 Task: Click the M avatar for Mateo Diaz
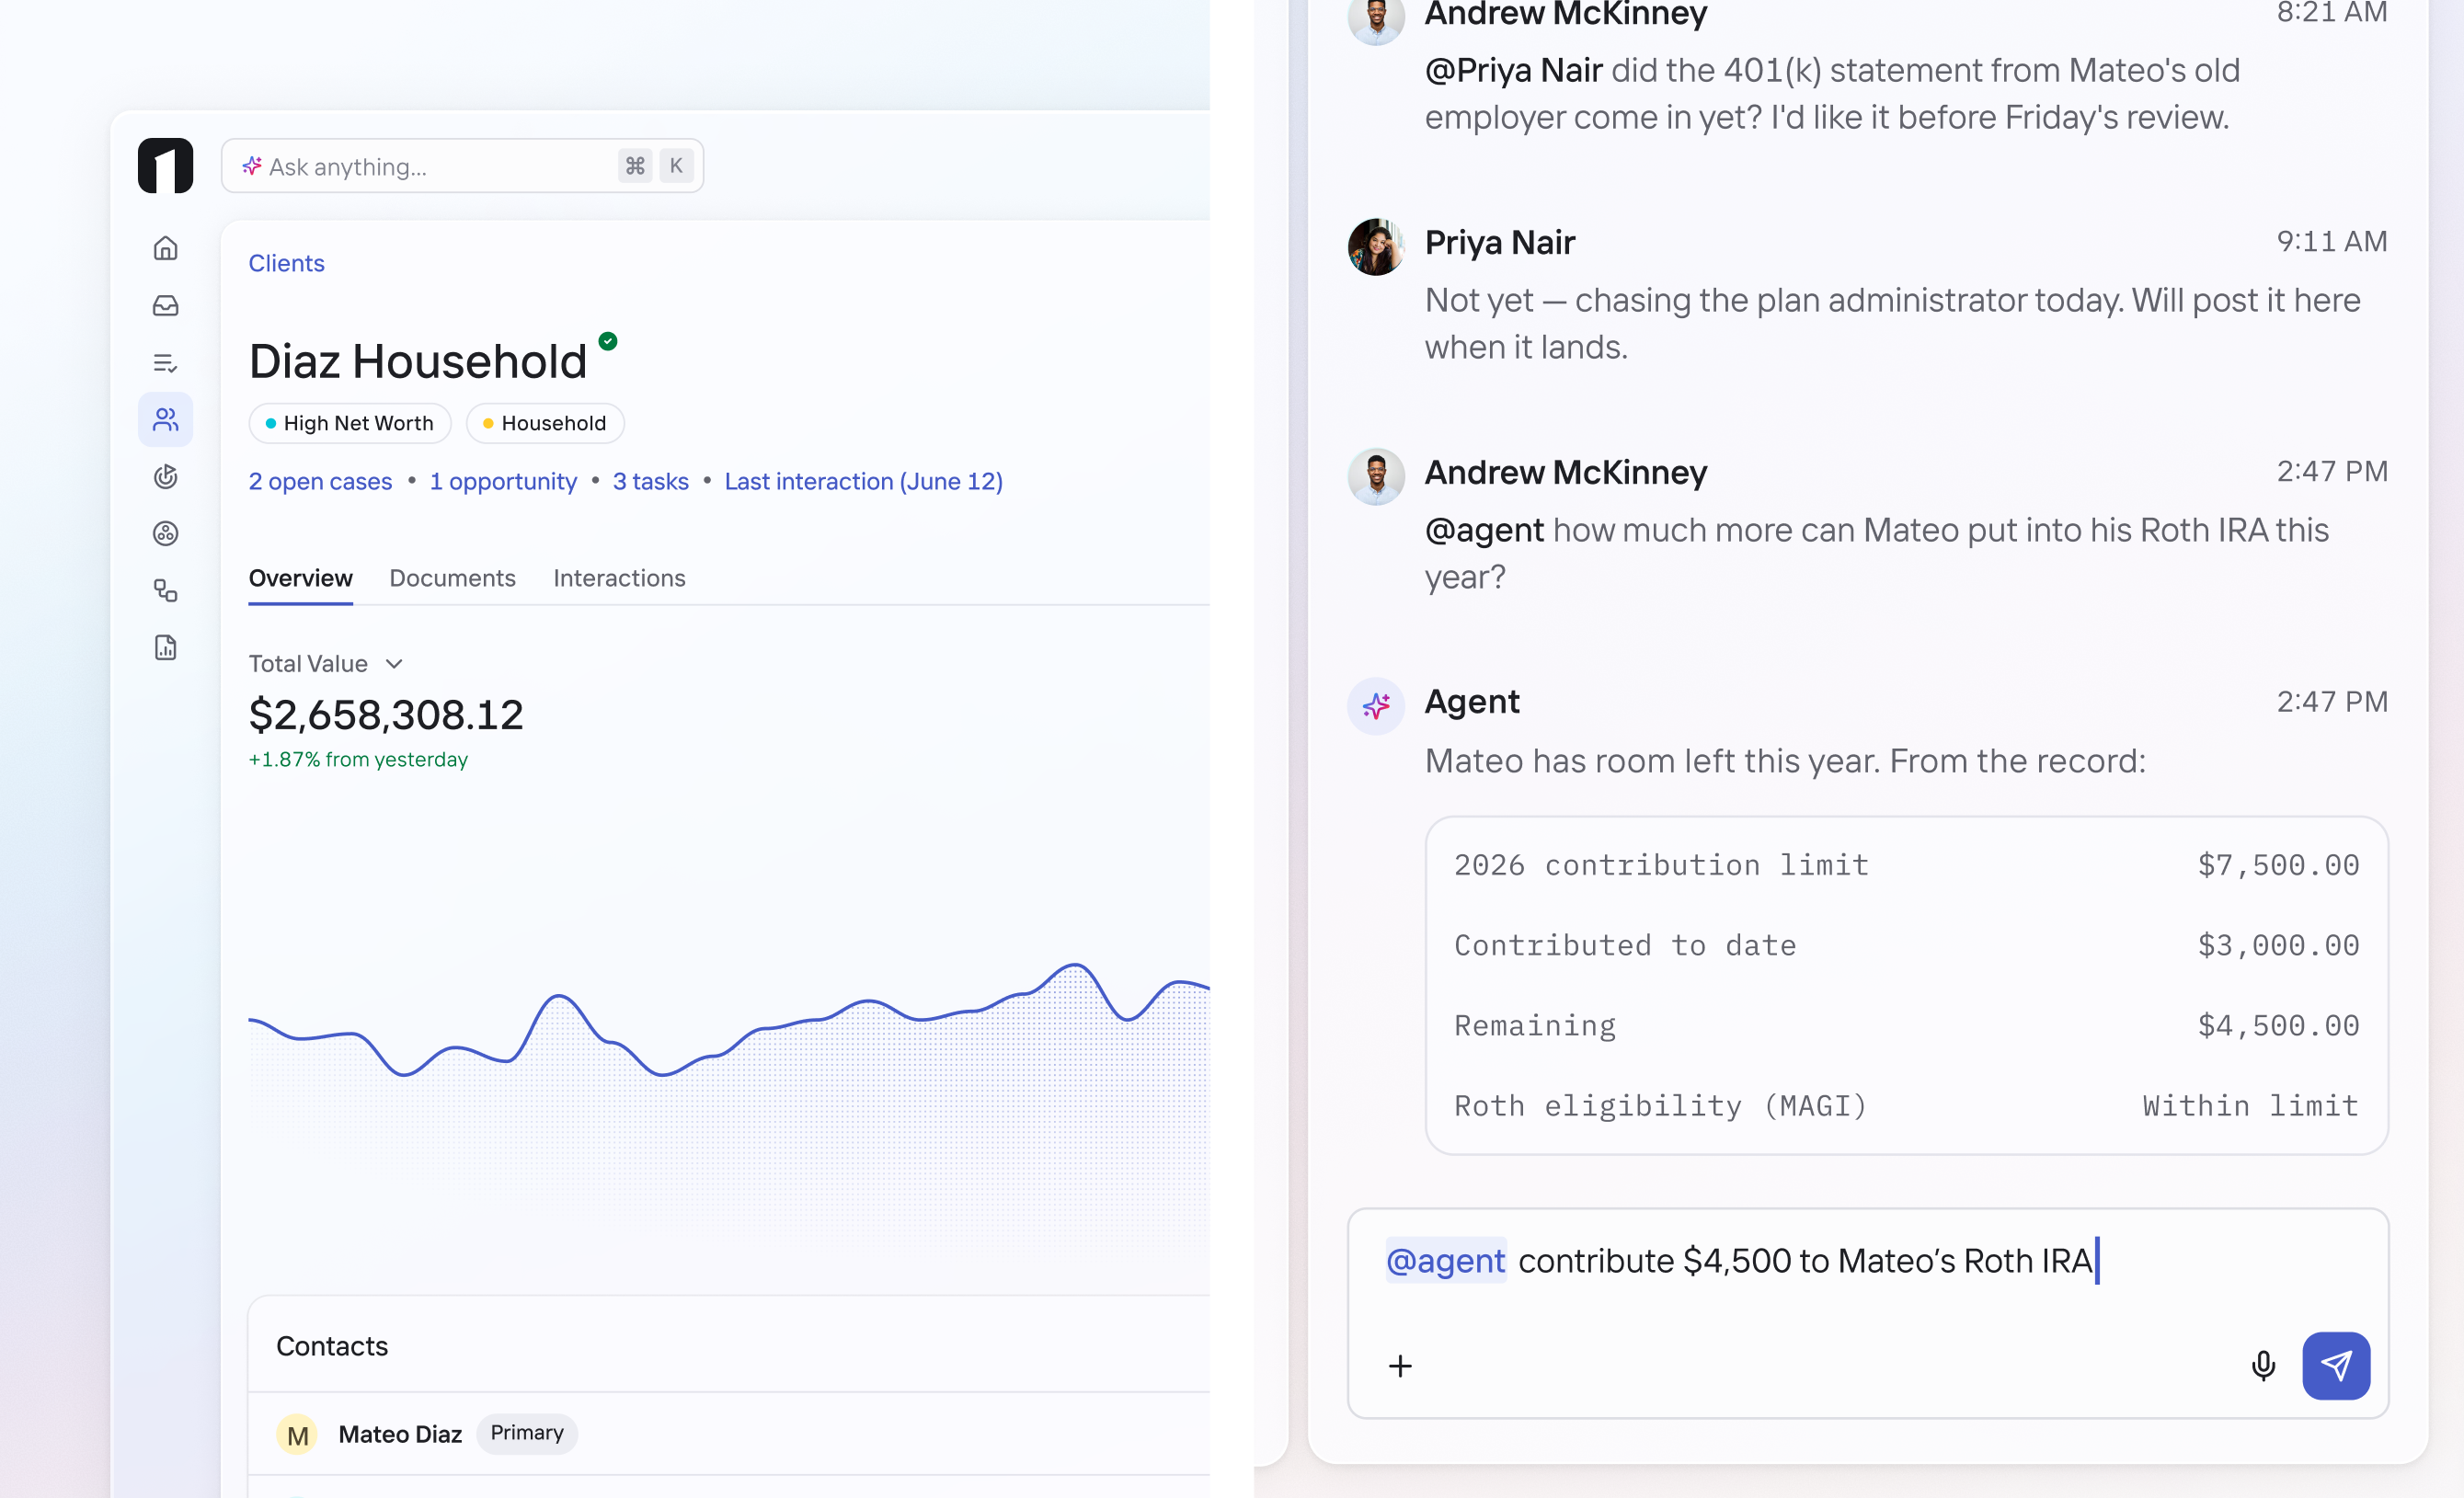click(x=297, y=1435)
